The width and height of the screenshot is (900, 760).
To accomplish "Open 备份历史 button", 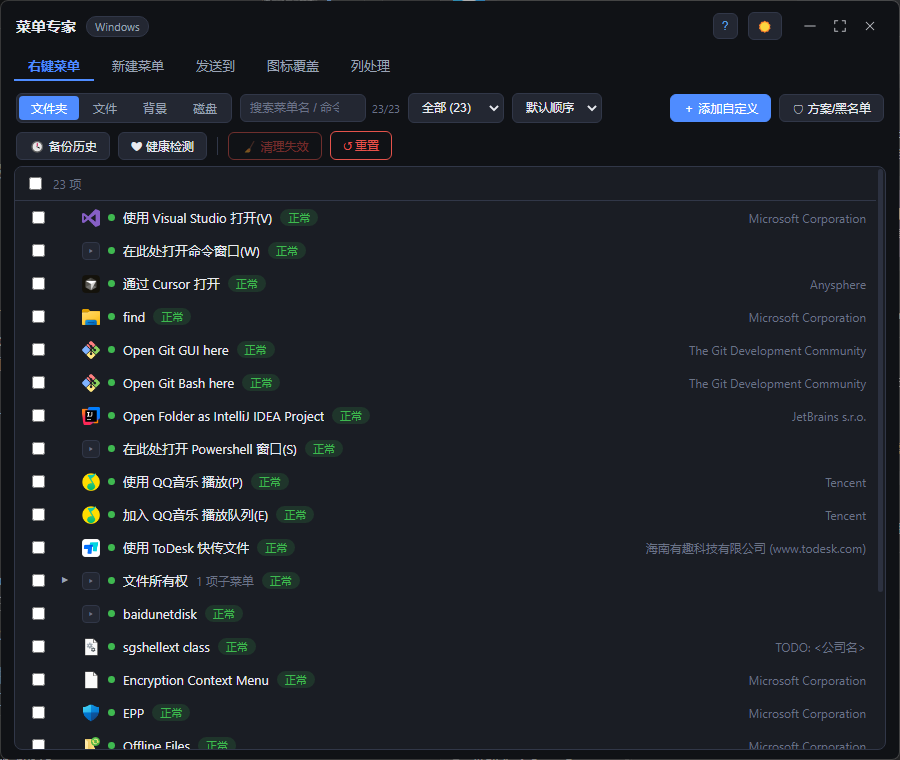I will (63, 146).
